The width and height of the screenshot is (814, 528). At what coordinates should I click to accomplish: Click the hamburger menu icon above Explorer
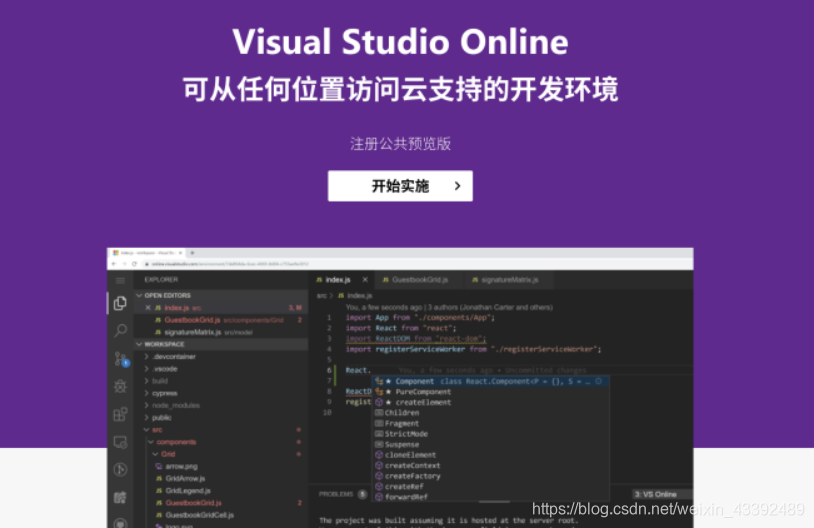120,280
